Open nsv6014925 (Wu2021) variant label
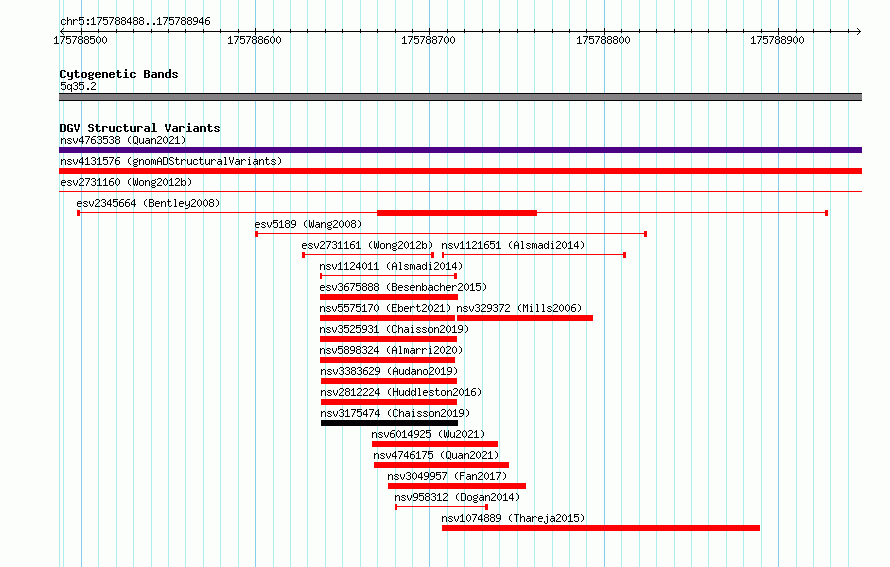Screen dimensions: 890x567 tap(429, 434)
